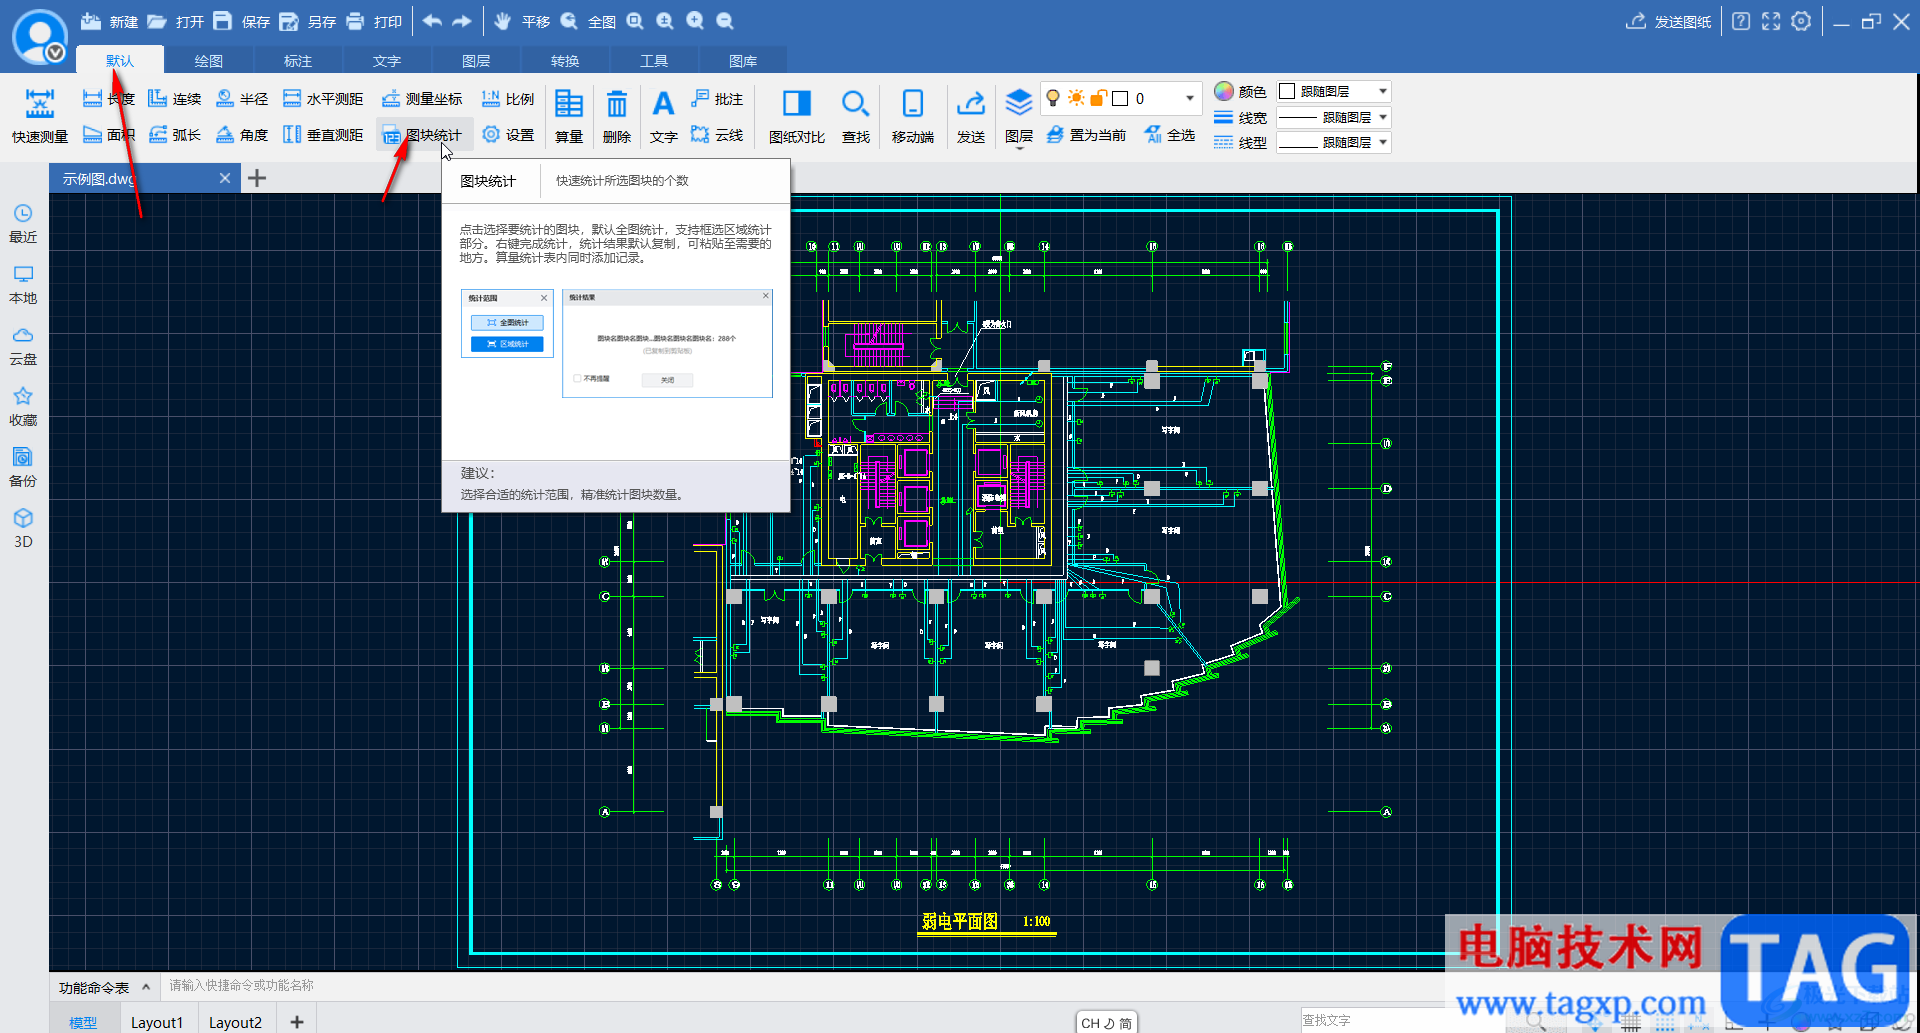Undo the last action
The image size is (1920, 1033).
tap(432, 21)
